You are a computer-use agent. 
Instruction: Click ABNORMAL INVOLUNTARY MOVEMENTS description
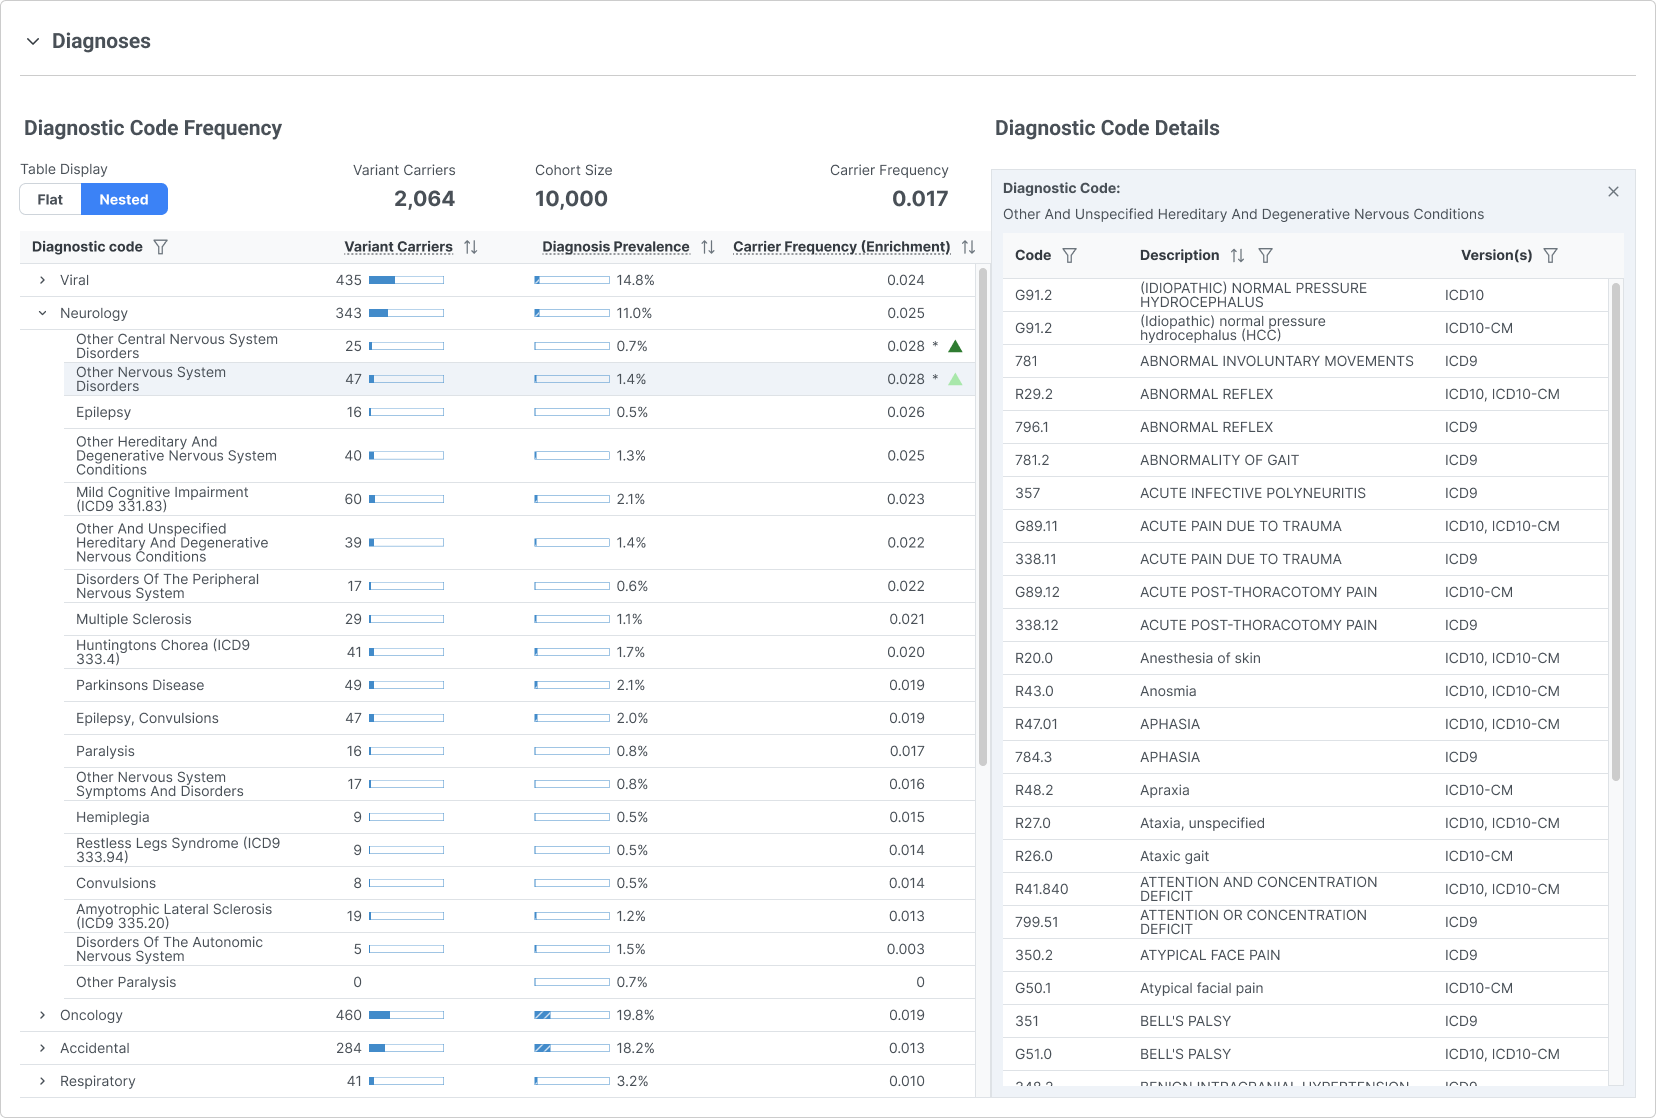1277,361
